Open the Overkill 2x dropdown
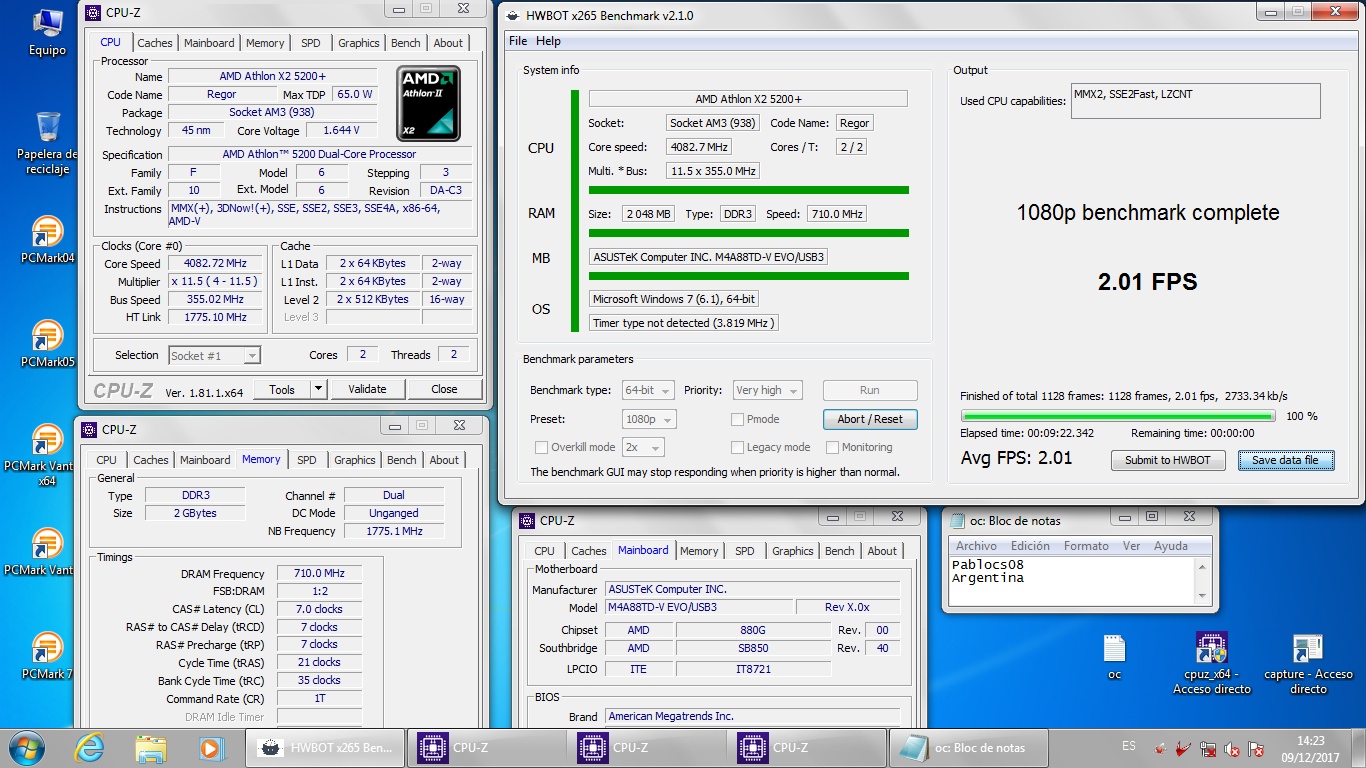The width and height of the screenshot is (1366, 768). [643, 447]
